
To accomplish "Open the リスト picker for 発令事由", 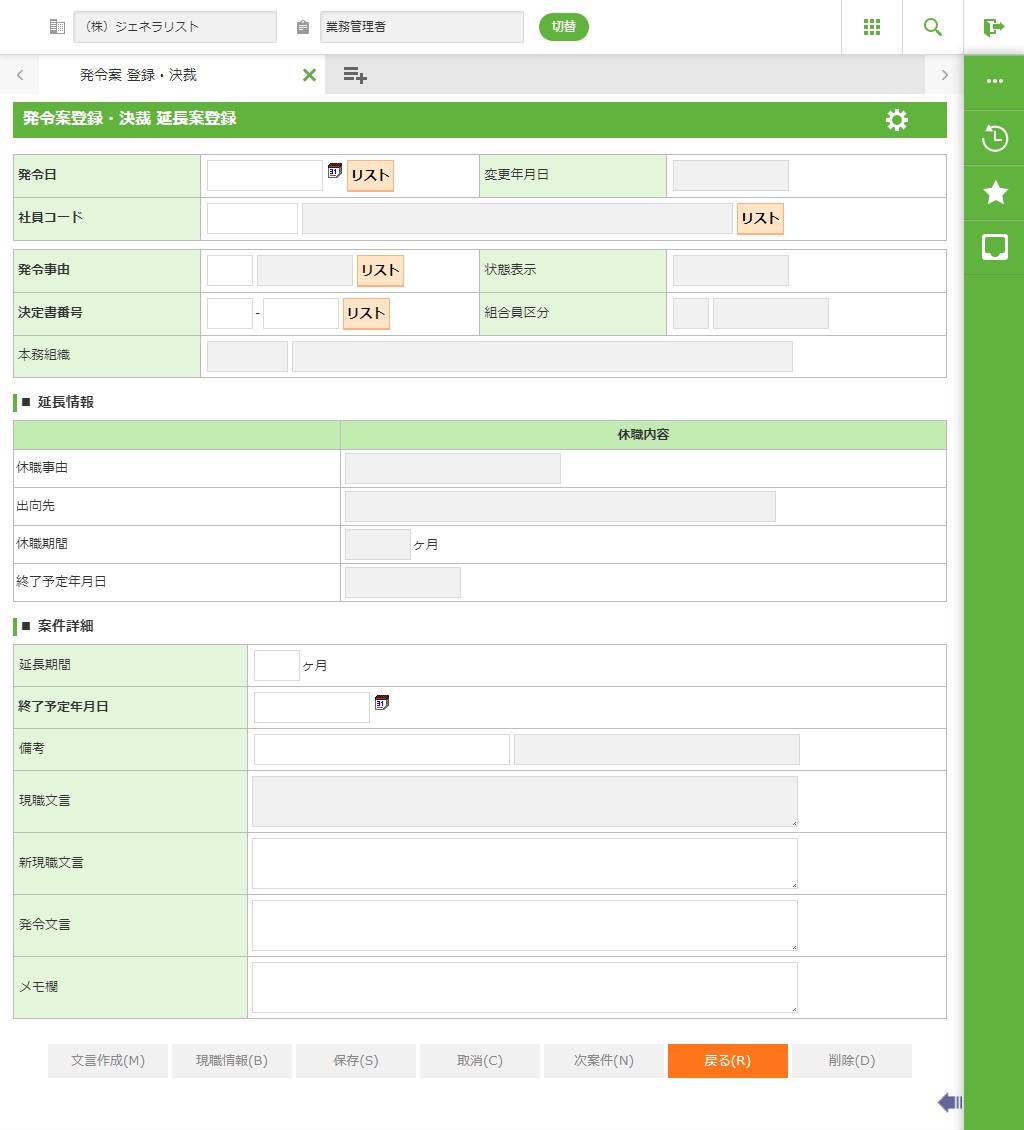I will coord(380,270).
